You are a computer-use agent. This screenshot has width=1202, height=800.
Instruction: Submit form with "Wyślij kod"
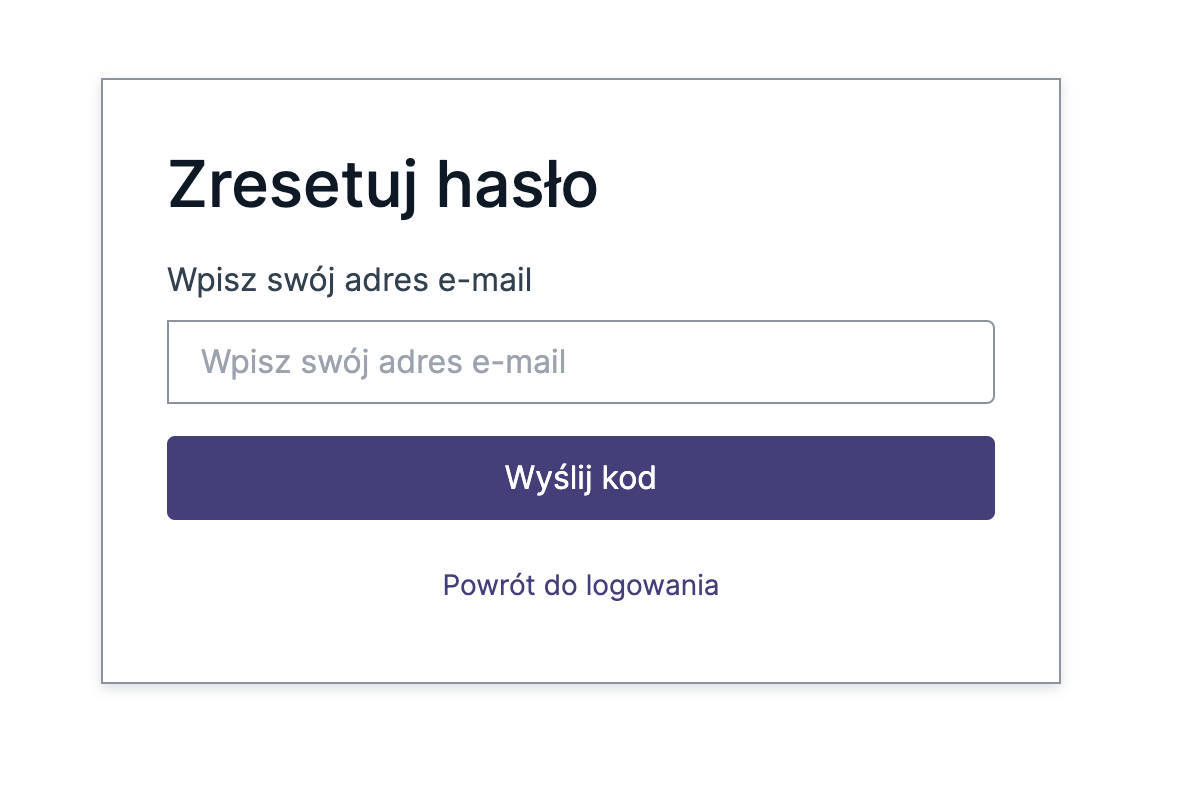tap(580, 478)
